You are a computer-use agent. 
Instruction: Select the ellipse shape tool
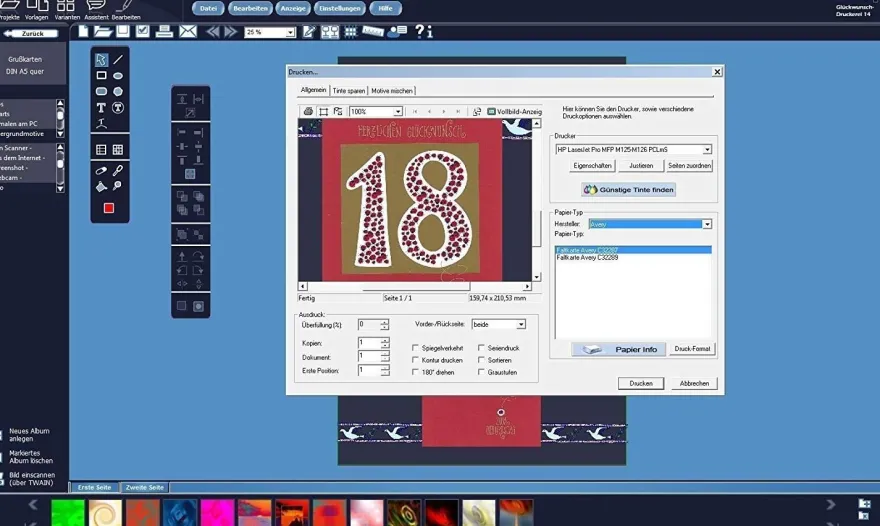[118, 76]
